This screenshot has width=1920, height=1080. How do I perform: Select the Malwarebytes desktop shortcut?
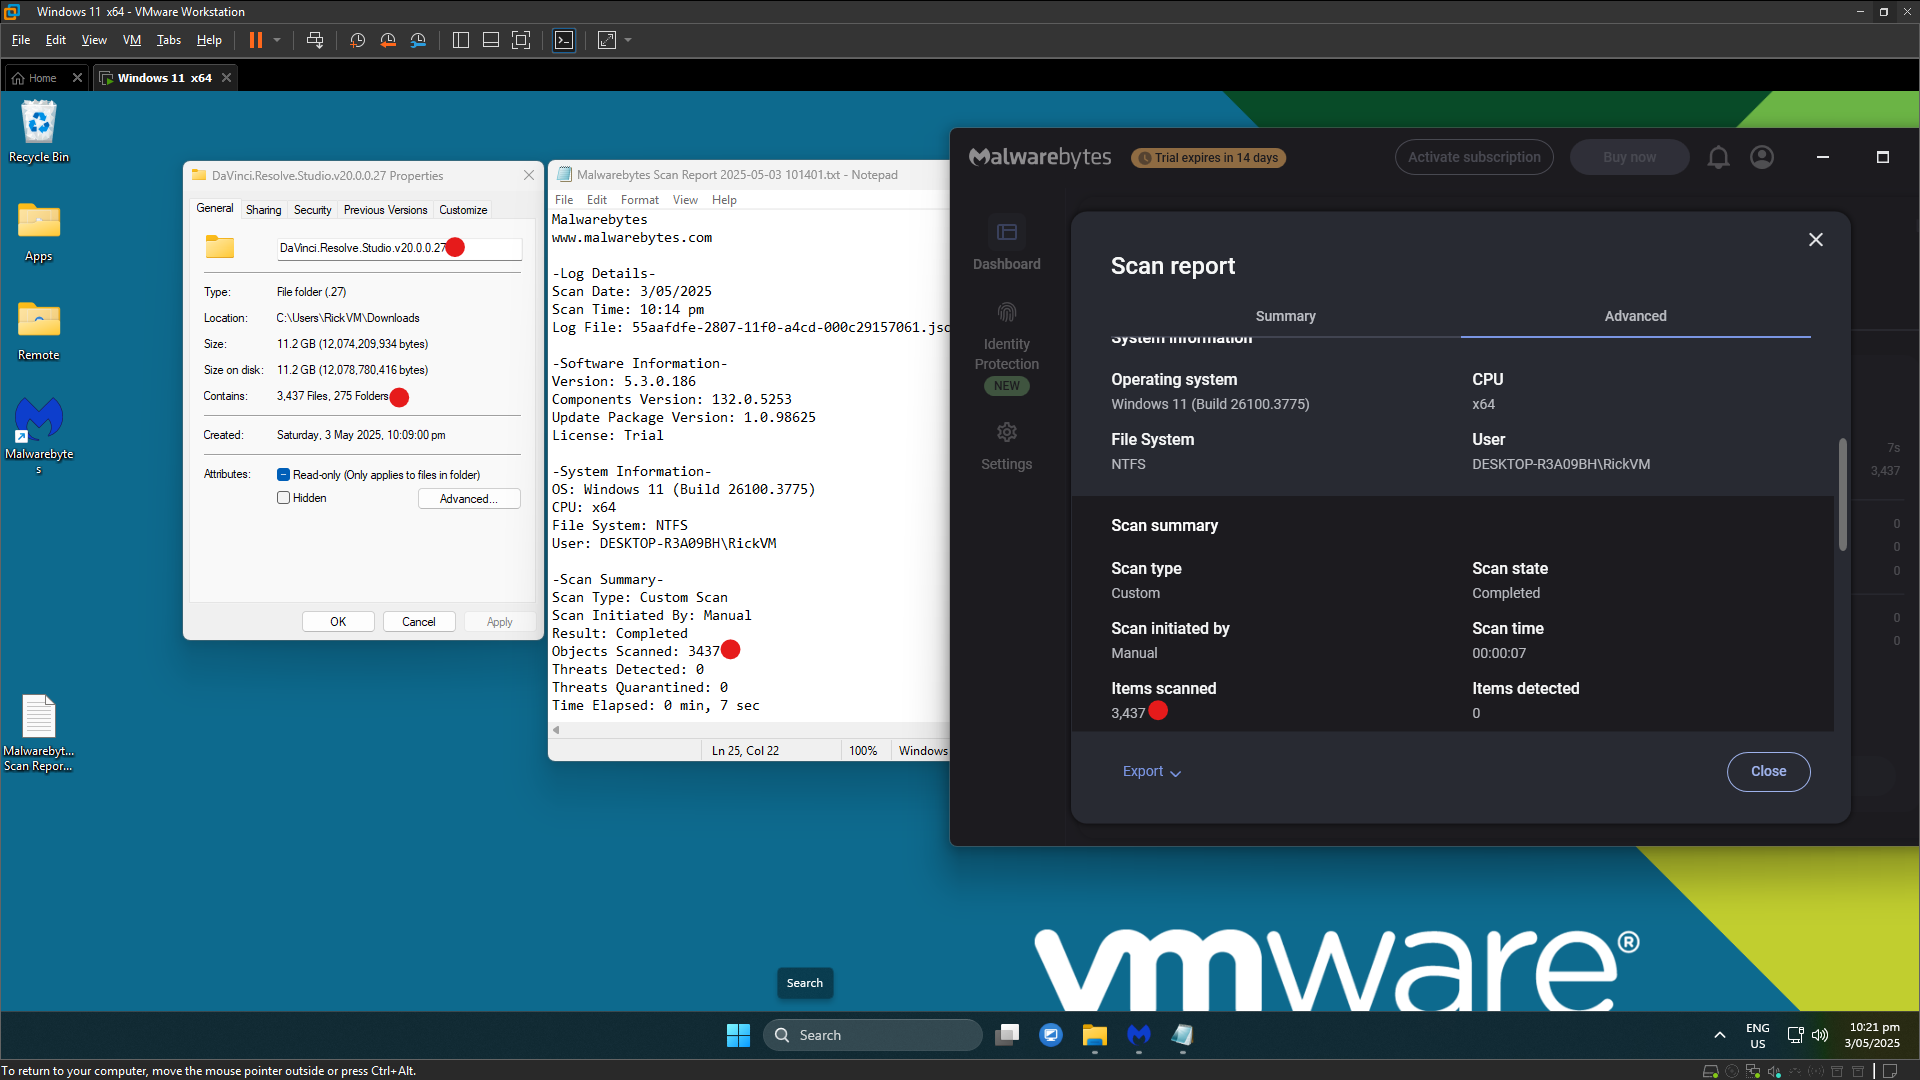[39, 435]
